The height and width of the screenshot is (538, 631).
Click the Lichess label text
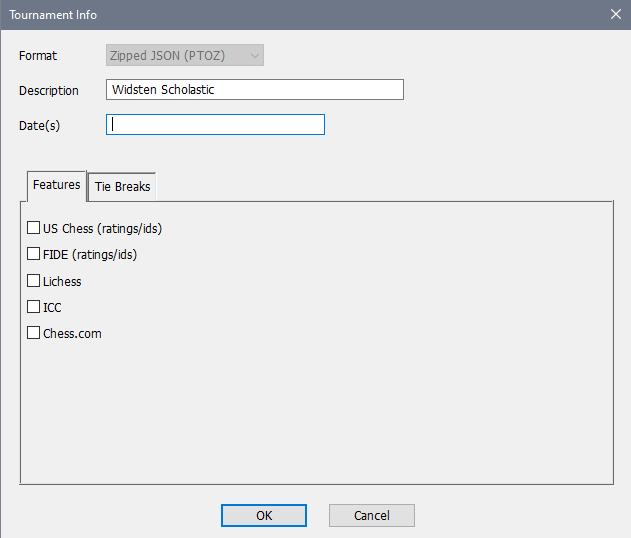pos(62,282)
